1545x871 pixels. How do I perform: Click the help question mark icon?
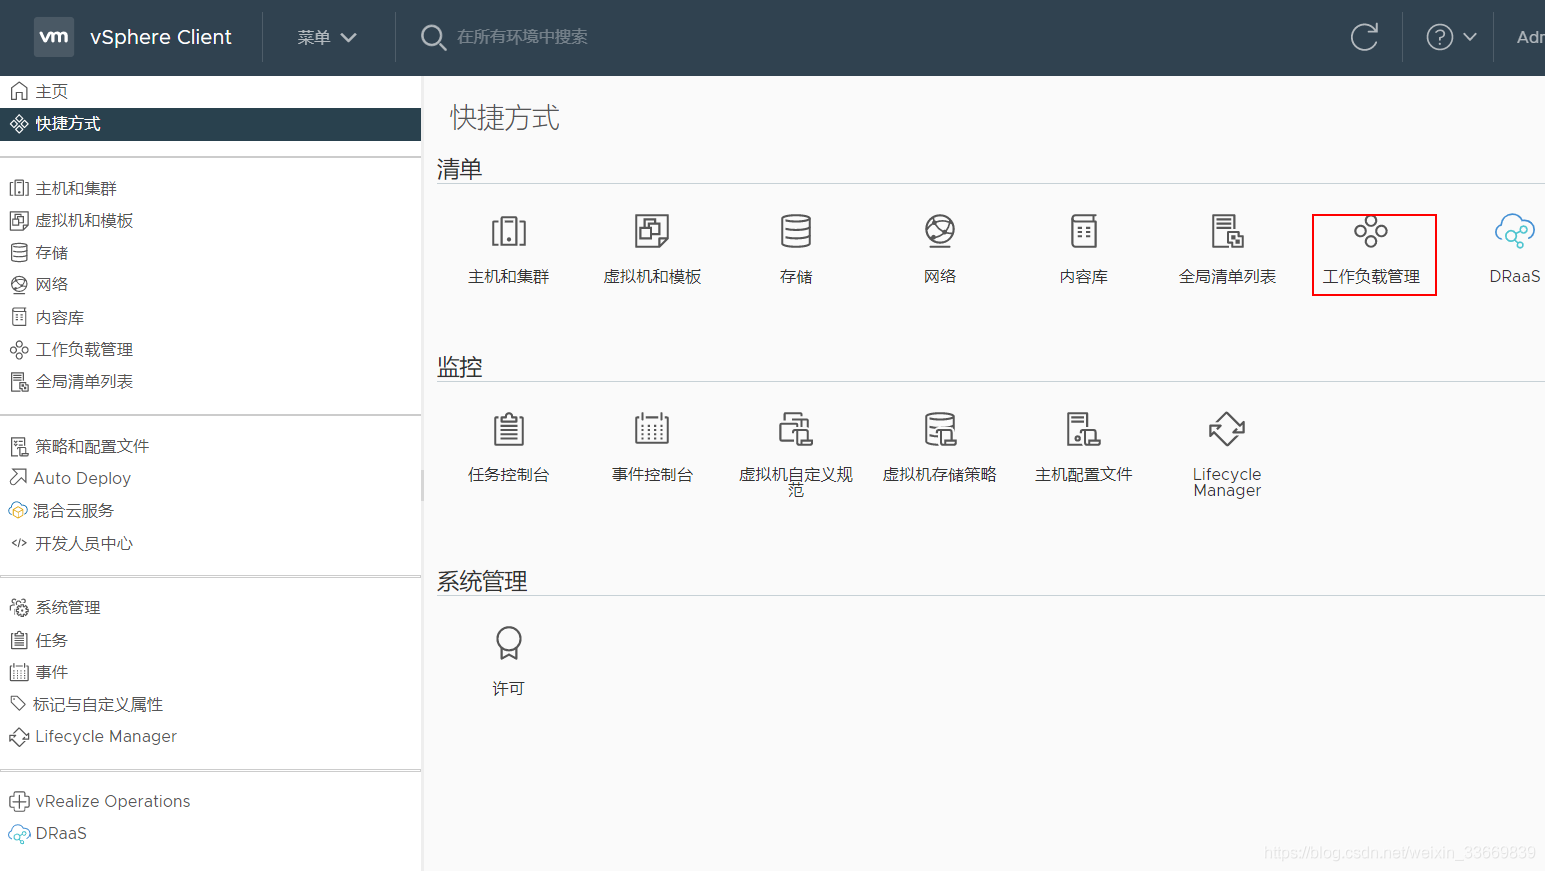pyautogui.click(x=1439, y=37)
